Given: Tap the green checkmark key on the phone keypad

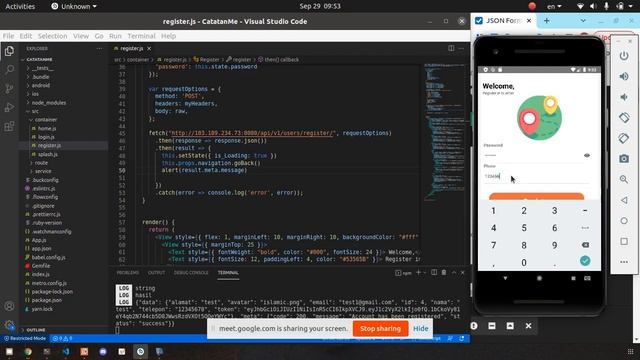Looking at the screenshot, I should [585, 261].
